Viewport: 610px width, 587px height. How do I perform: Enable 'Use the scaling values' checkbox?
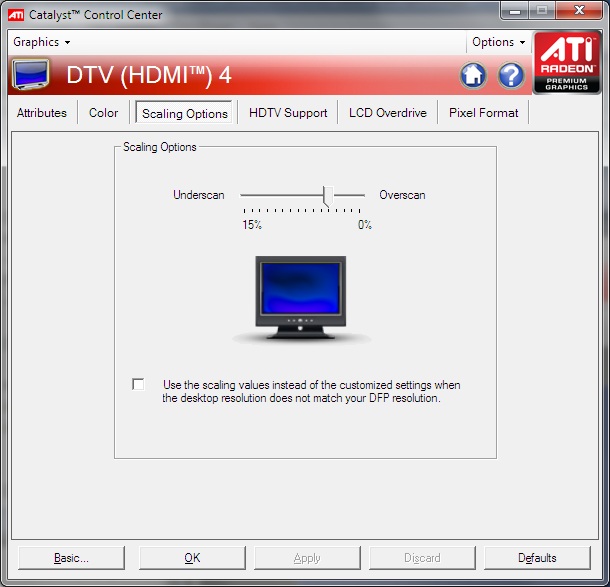tap(138, 384)
